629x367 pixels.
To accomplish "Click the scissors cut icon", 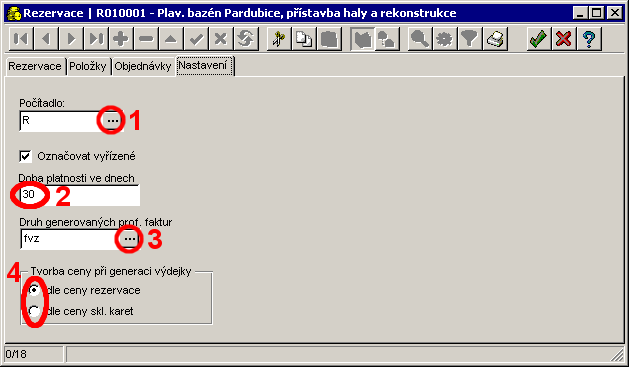I will point(279,39).
